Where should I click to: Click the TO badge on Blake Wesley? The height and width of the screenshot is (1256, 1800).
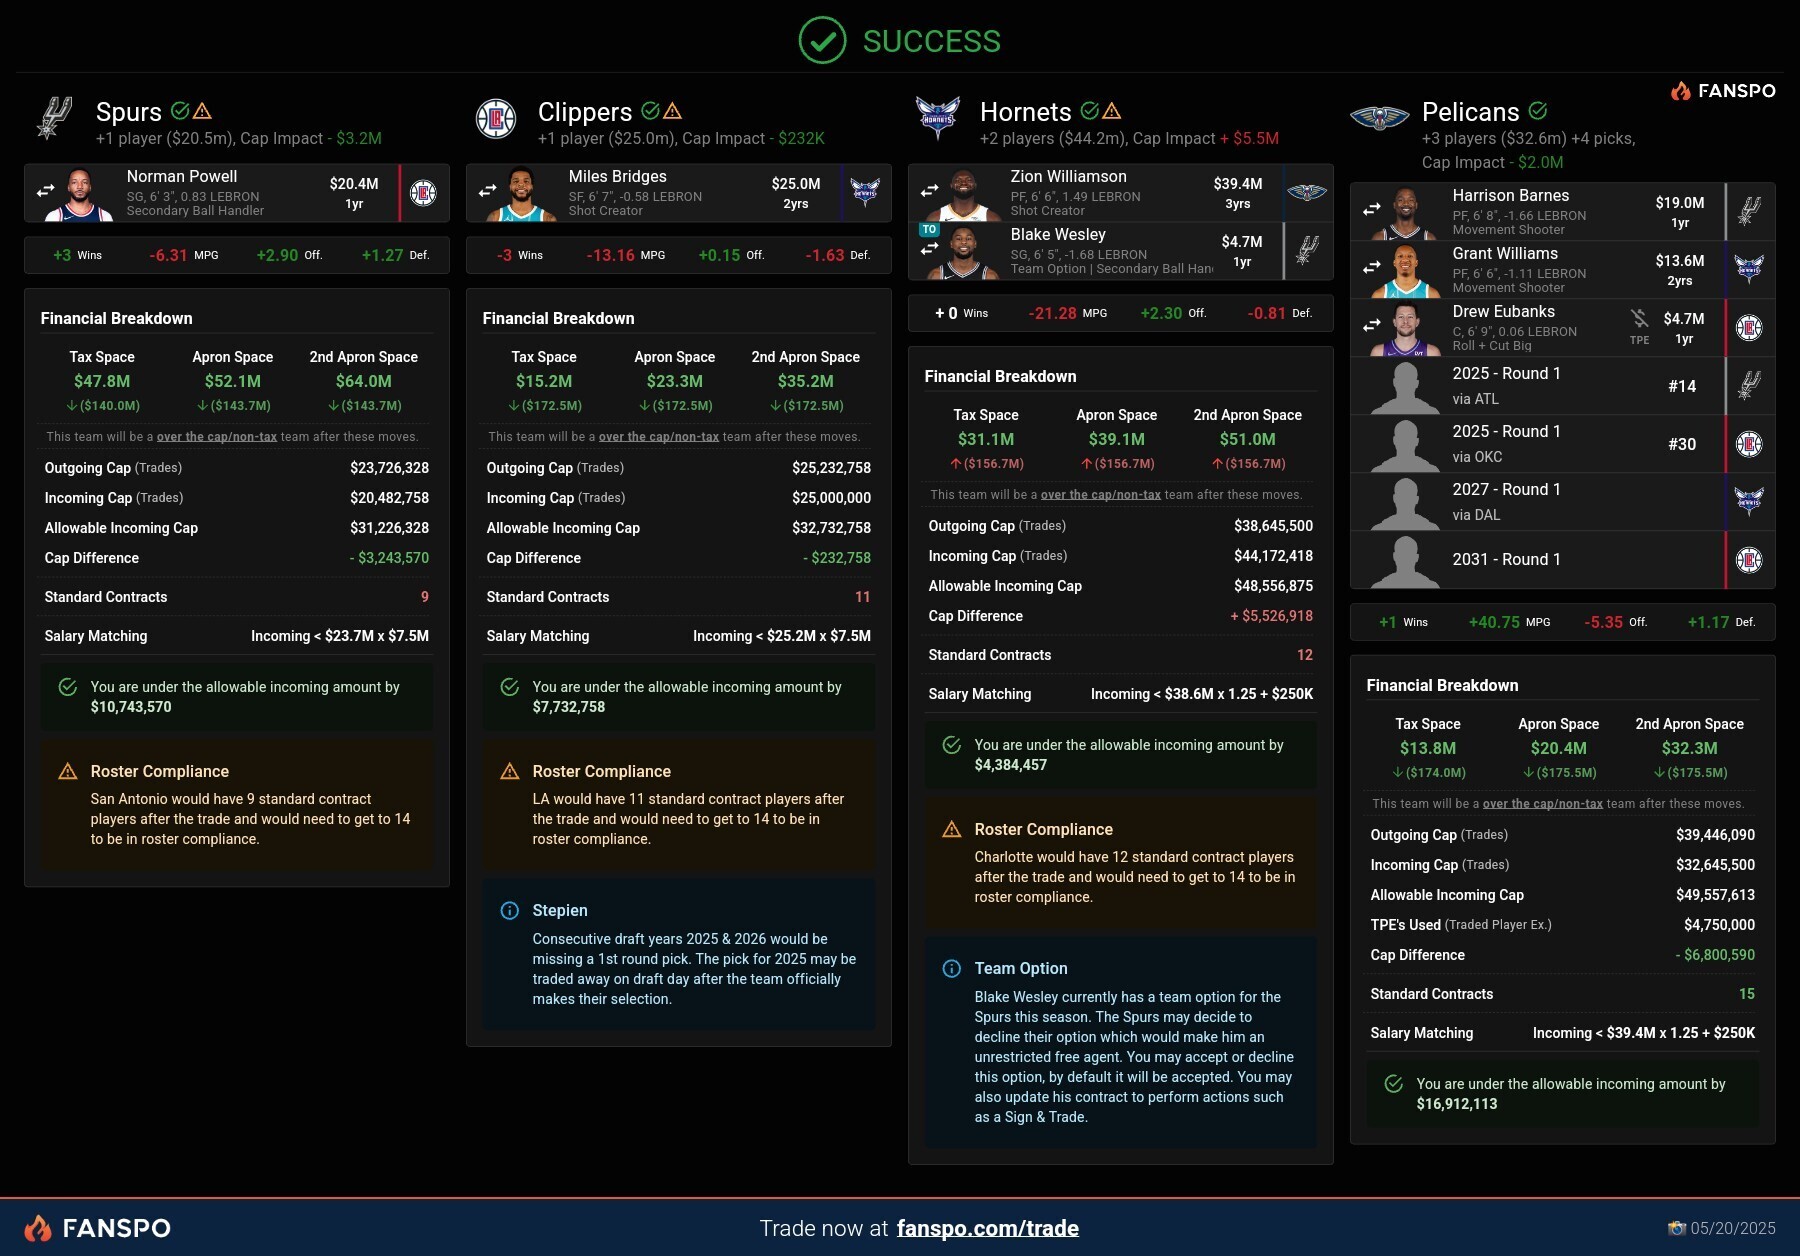(x=930, y=230)
